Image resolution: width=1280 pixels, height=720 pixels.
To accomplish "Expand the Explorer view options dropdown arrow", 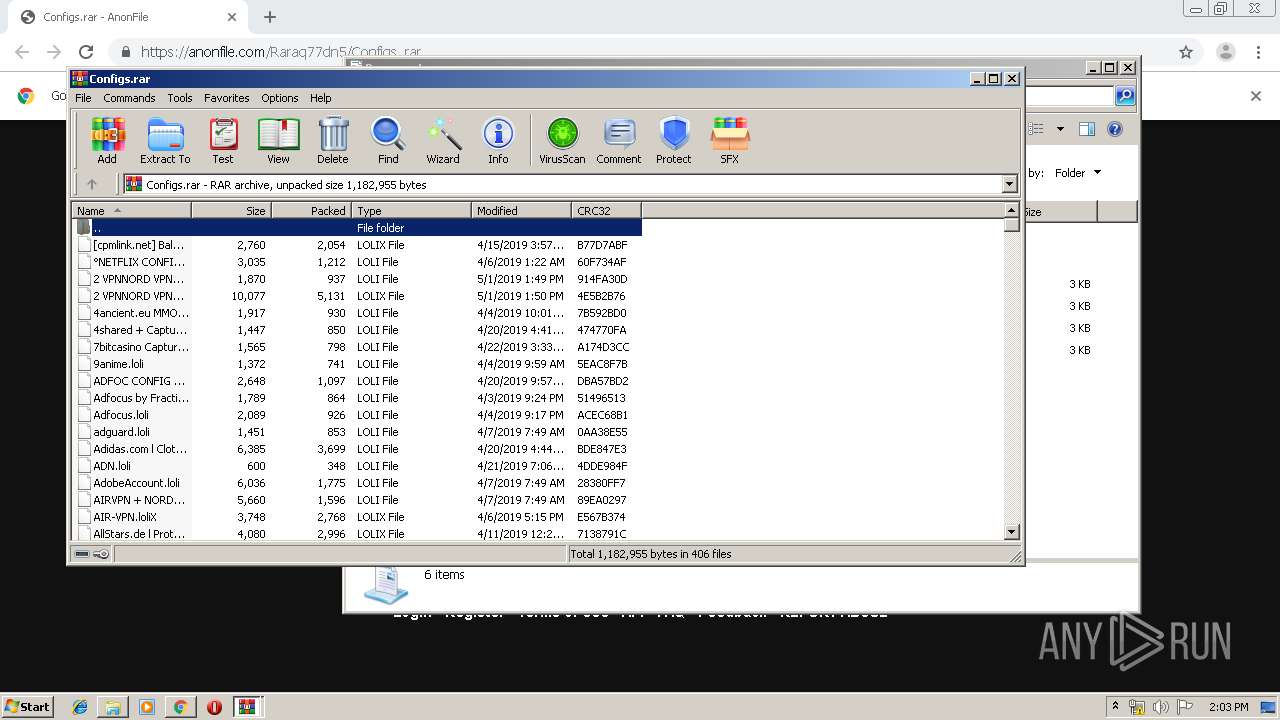I will point(1060,129).
